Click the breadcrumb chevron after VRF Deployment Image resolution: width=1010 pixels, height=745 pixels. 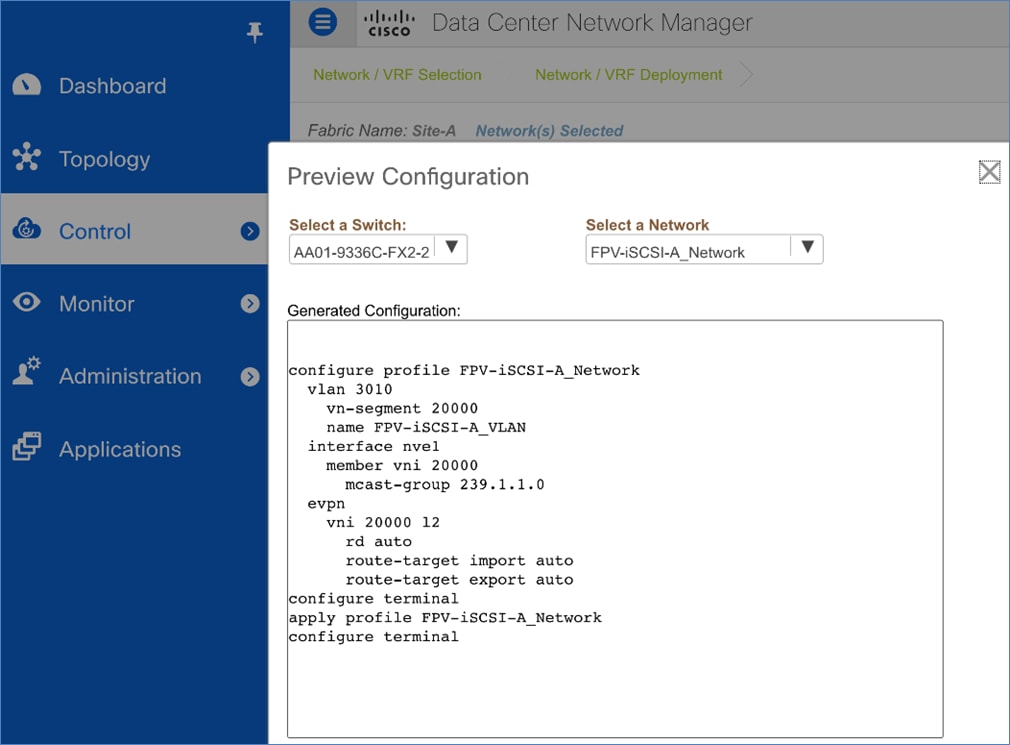746,75
